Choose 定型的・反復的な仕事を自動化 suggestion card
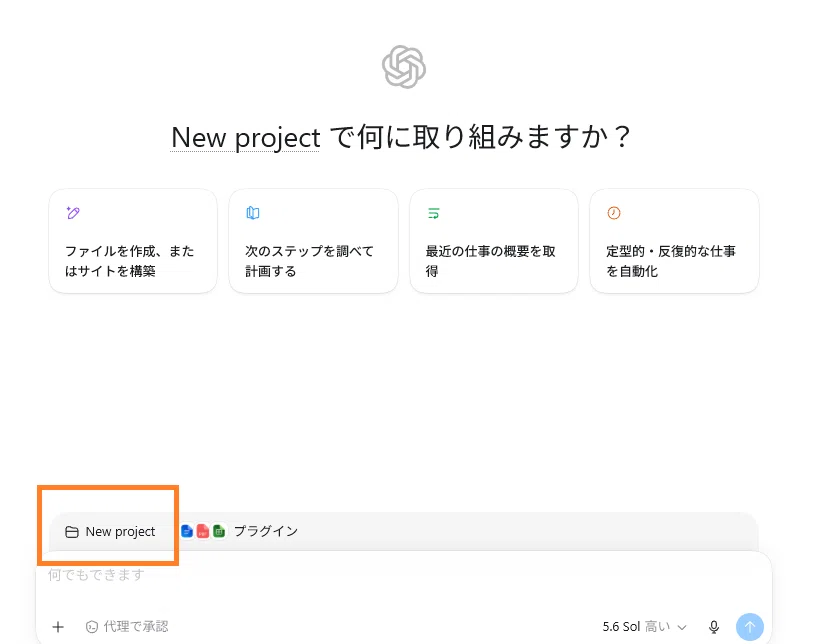The width and height of the screenshot is (823, 644). click(674, 241)
